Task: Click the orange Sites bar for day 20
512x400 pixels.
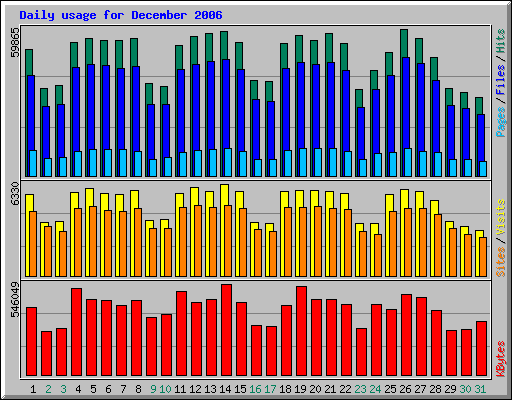Action: click(x=318, y=241)
